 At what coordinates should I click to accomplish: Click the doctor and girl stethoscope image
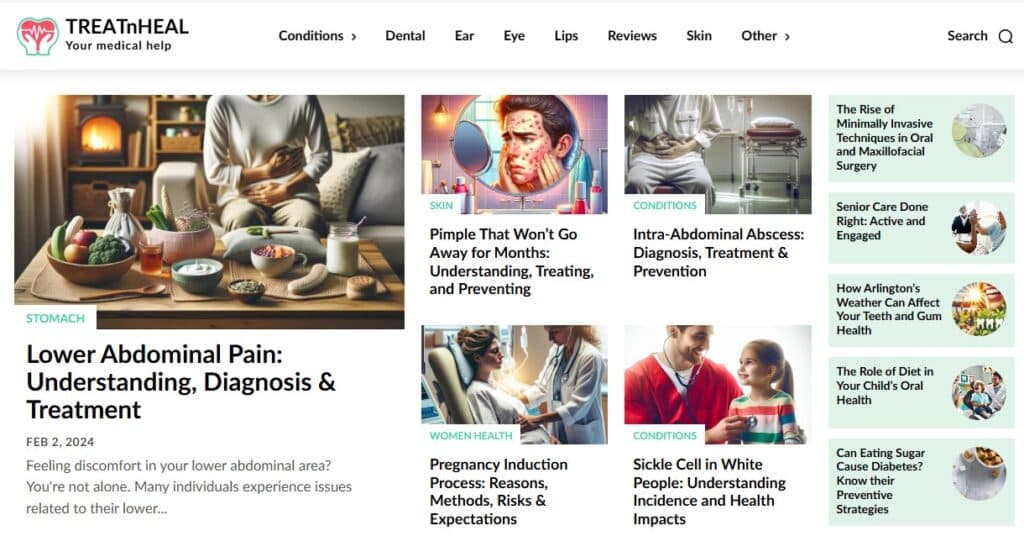[718, 385]
